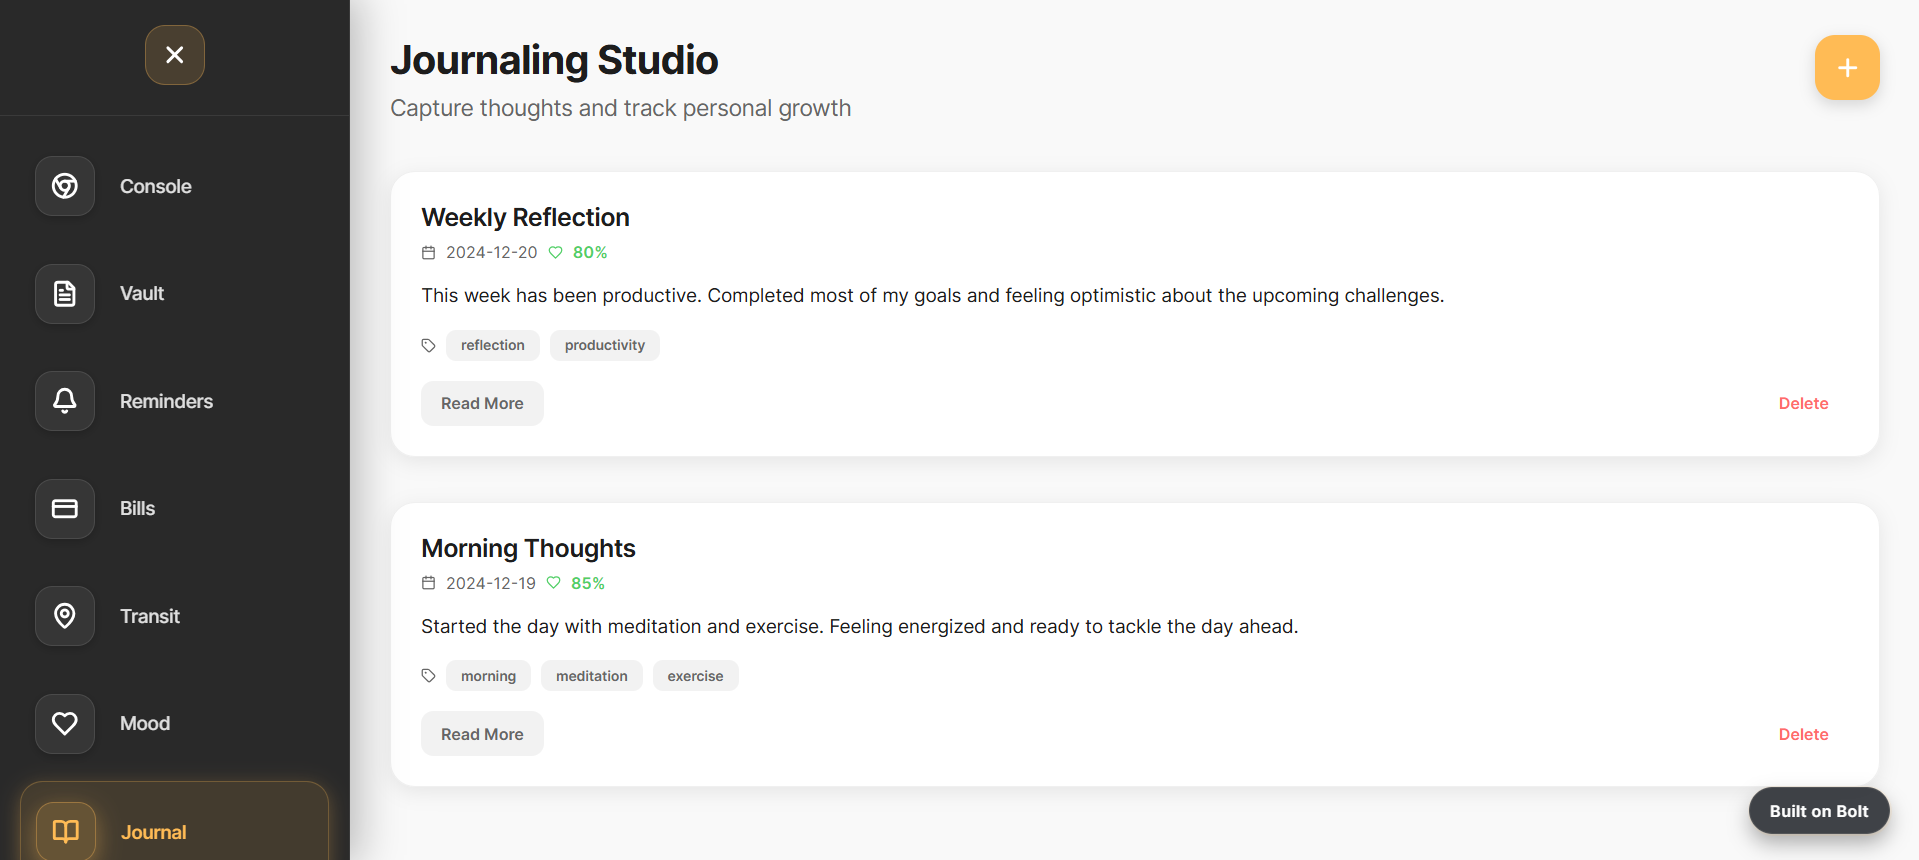Go to the Transit section
This screenshot has height=860, width=1919.
tap(150, 616)
